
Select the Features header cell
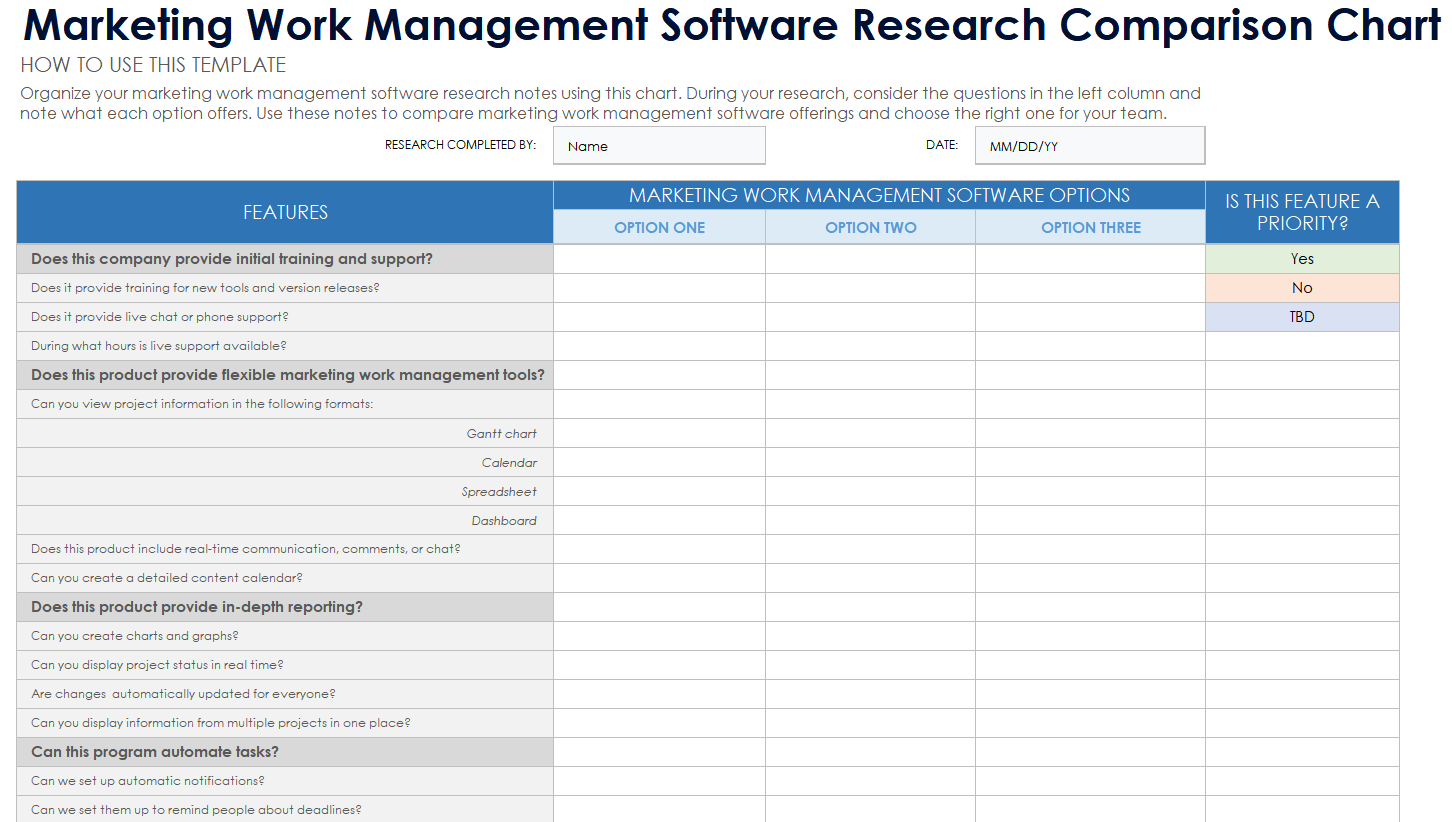285,212
